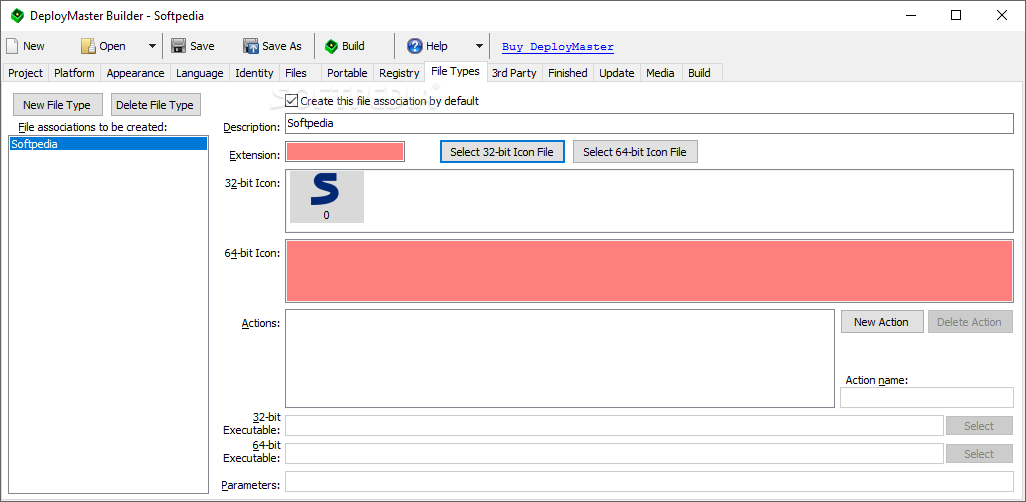Click Select 64-bit Icon File button

[635, 152]
